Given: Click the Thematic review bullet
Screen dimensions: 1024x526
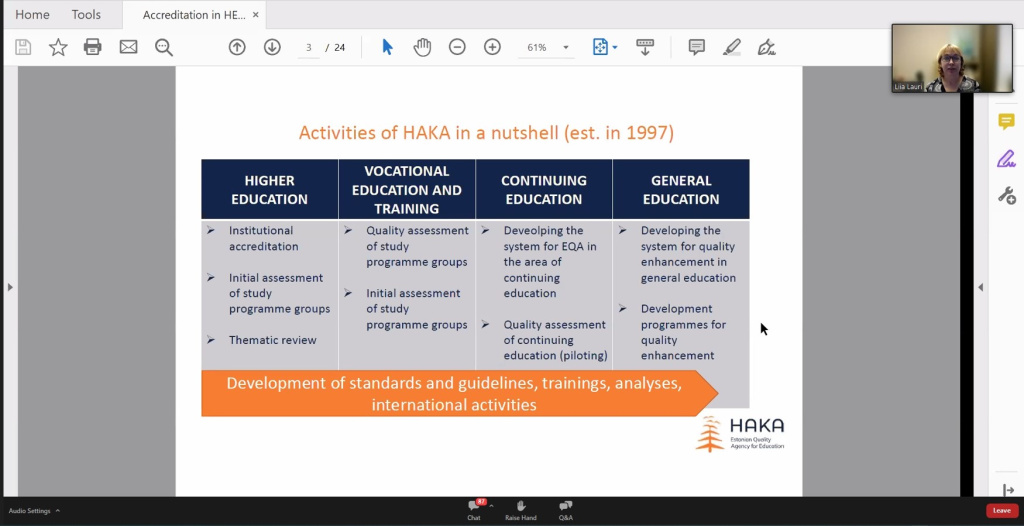Looking at the screenshot, I should click(x=272, y=340).
